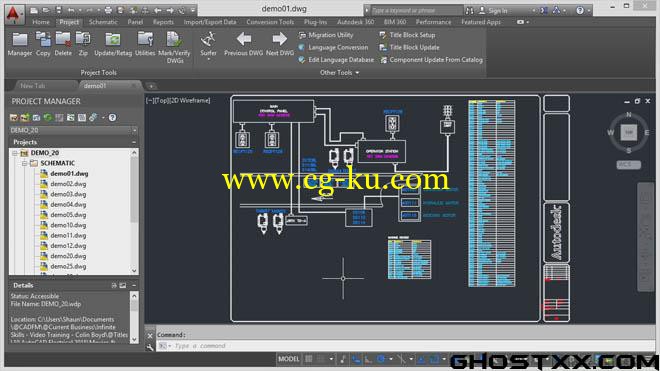Click the Zip project tool
Screen dimensions: 660x371
coord(83,44)
